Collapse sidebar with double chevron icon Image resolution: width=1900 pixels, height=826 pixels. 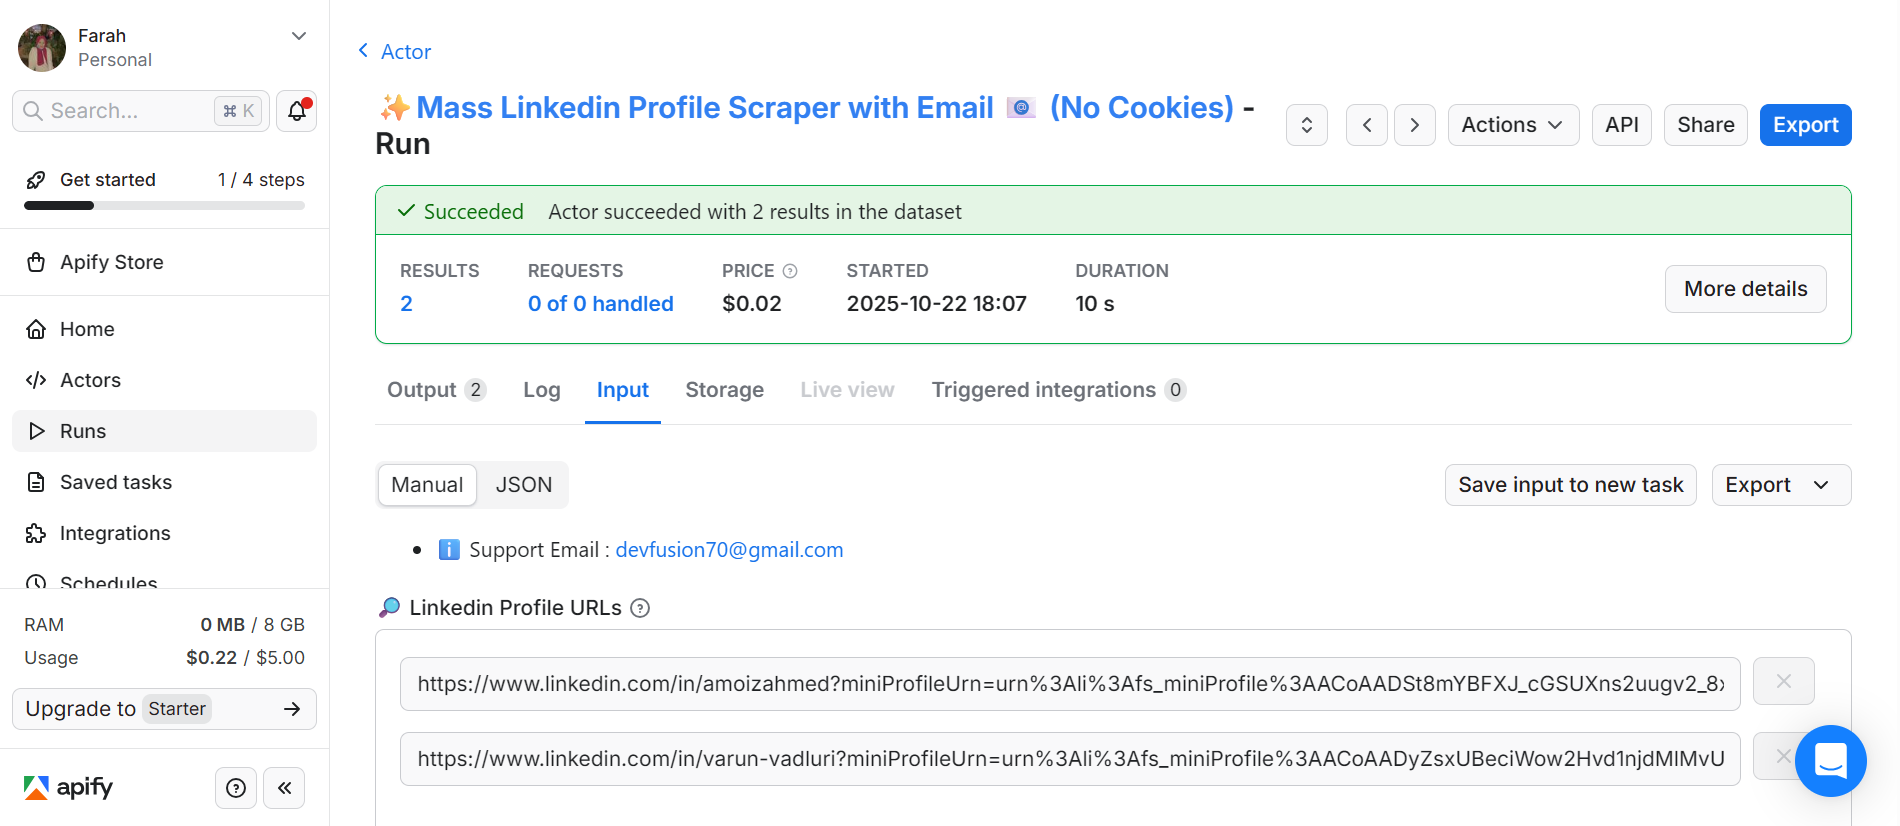click(284, 788)
